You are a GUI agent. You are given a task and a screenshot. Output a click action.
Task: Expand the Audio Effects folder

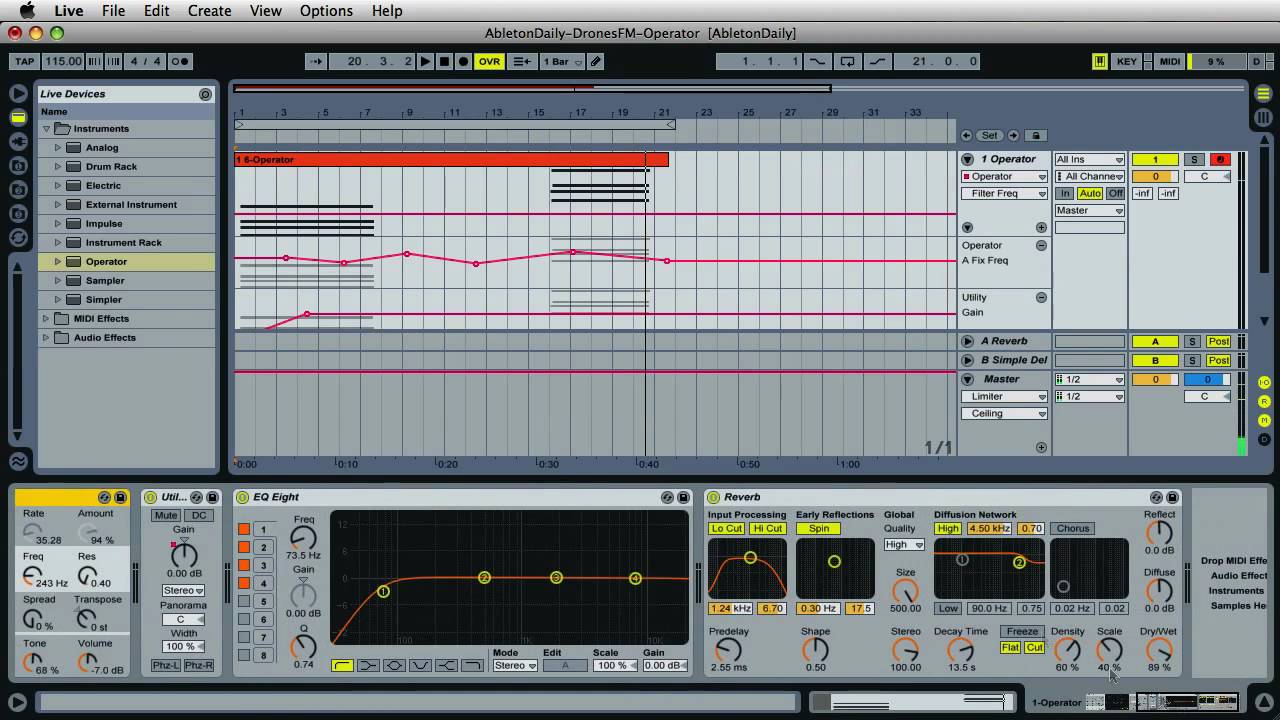pyautogui.click(x=46, y=338)
